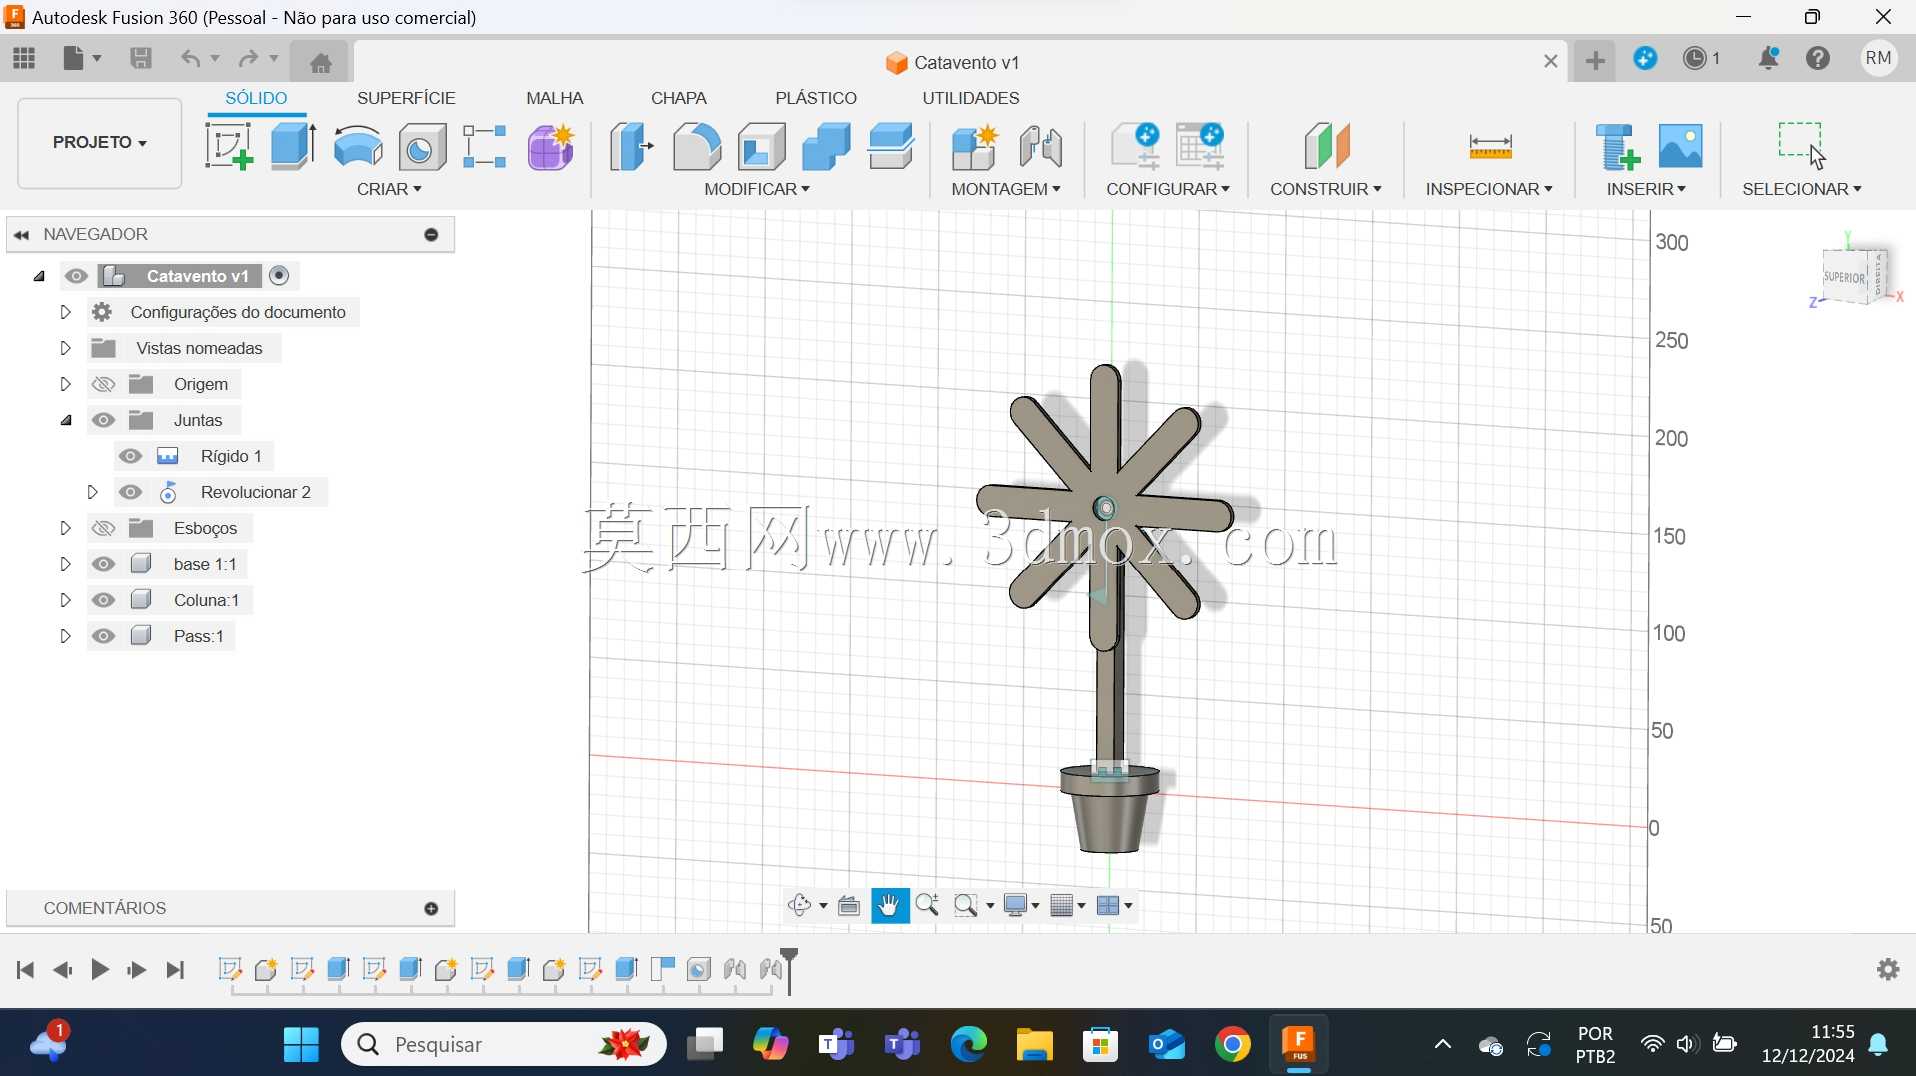Viewport: 1916px width, 1076px height.
Task: Collapse the Juntas folder
Action: pyautogui.click(x=65, y=420)
